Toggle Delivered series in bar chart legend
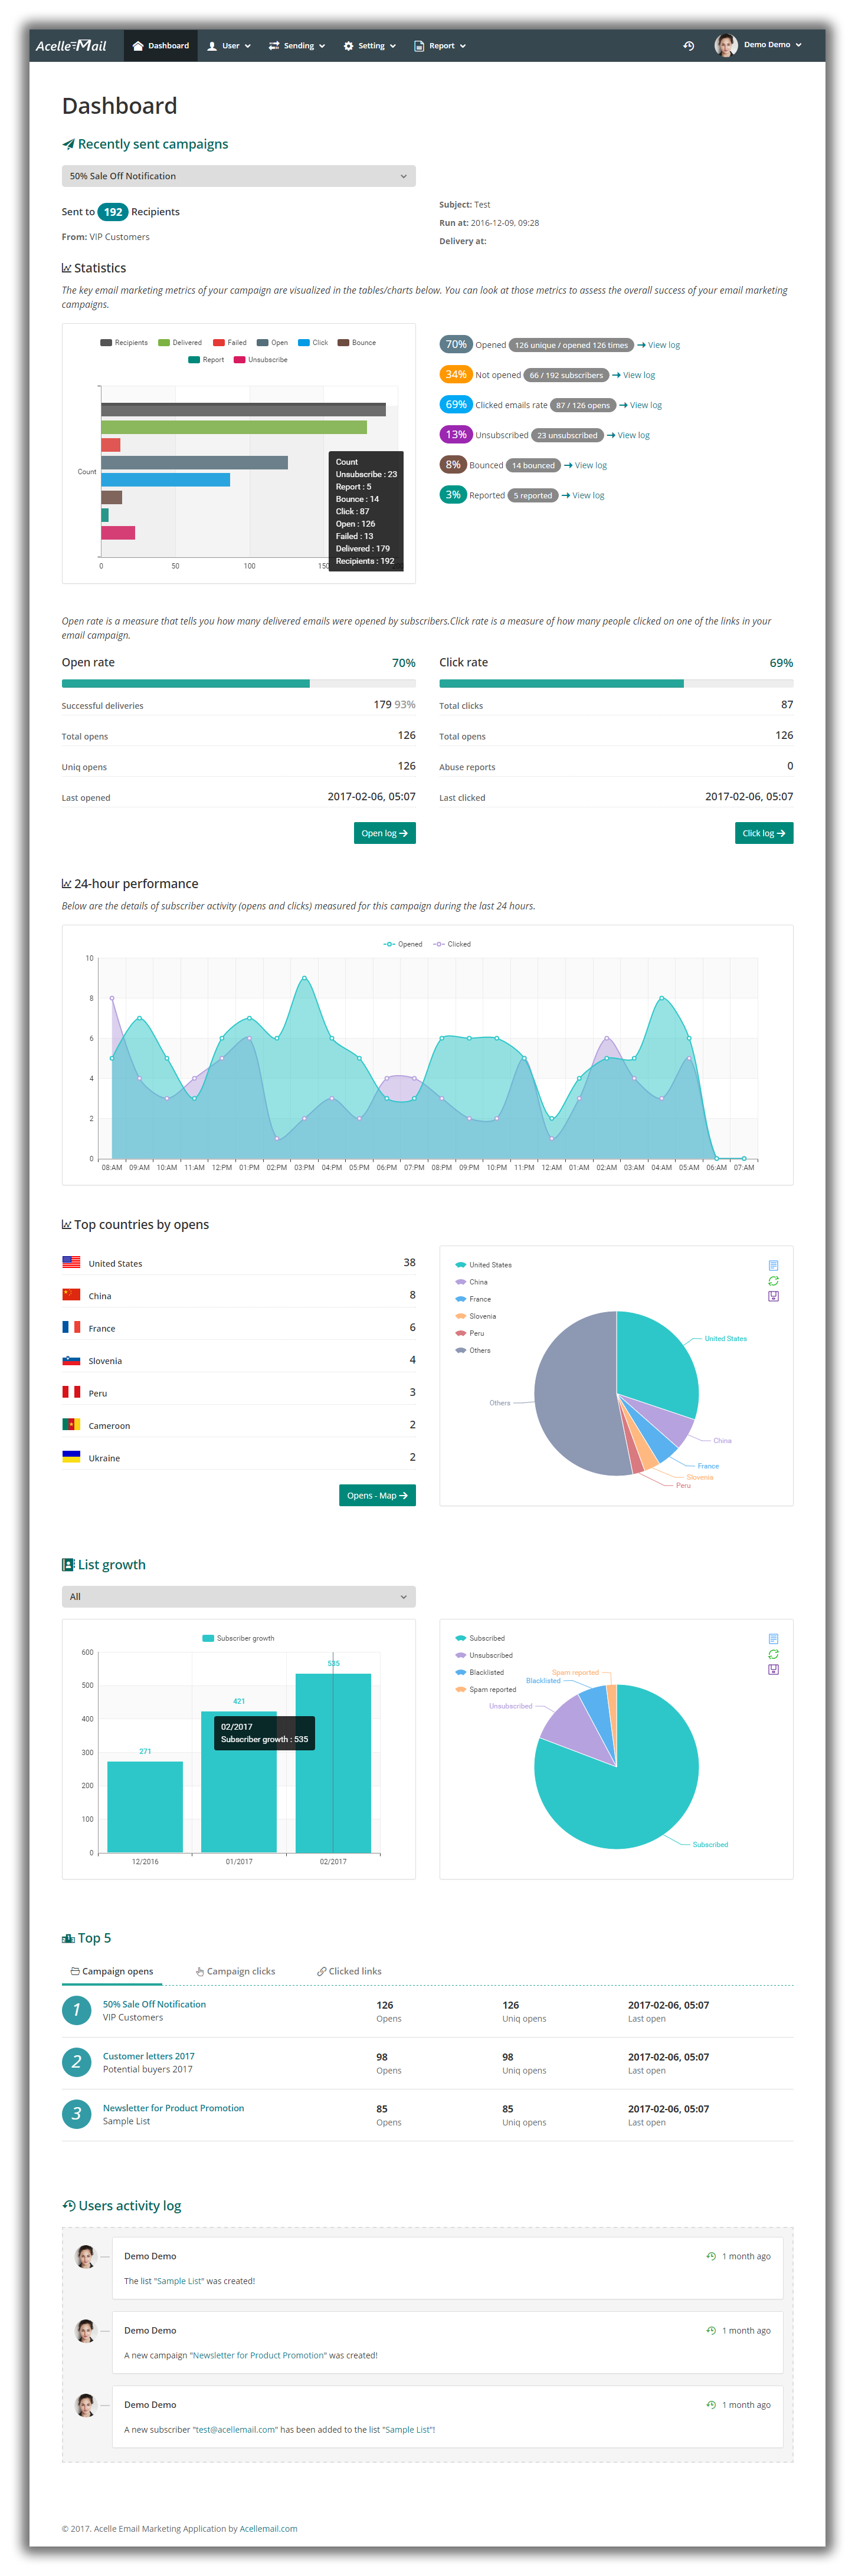The height and width of the screenshot is (2576, 855). point(180,343)
